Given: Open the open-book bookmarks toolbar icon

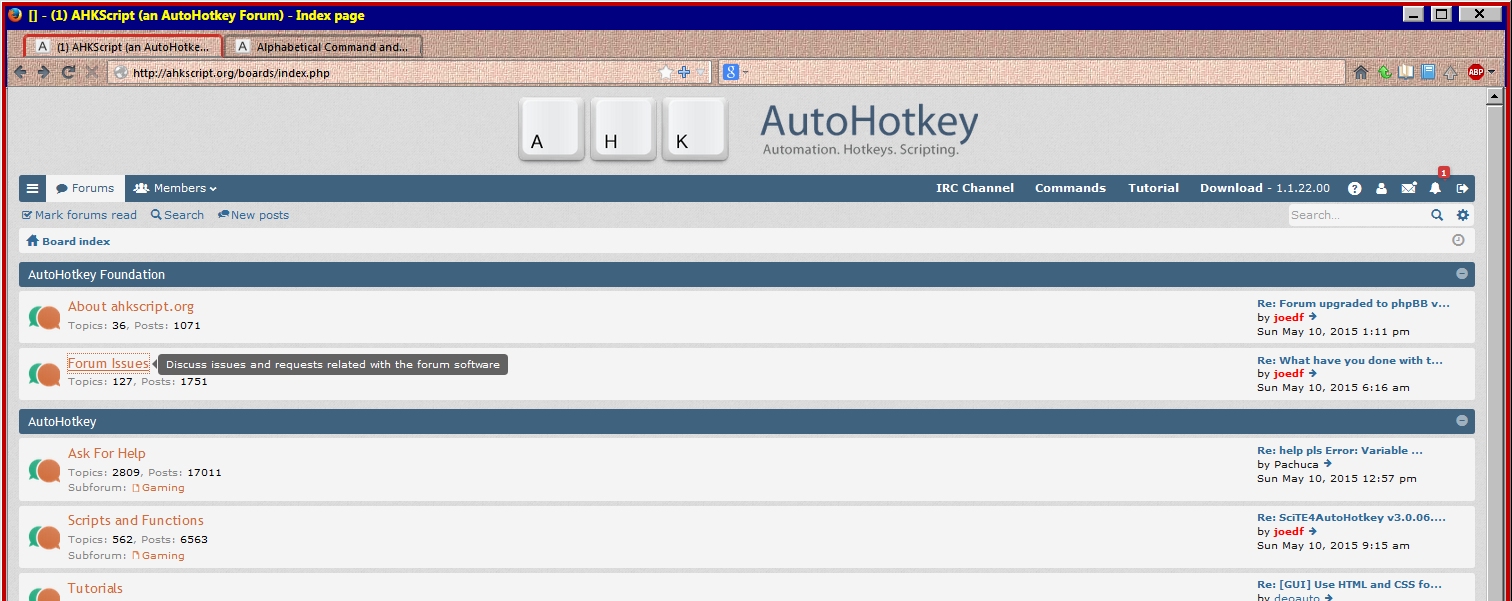Looking at the screenshot, I should coord(1406,72).
